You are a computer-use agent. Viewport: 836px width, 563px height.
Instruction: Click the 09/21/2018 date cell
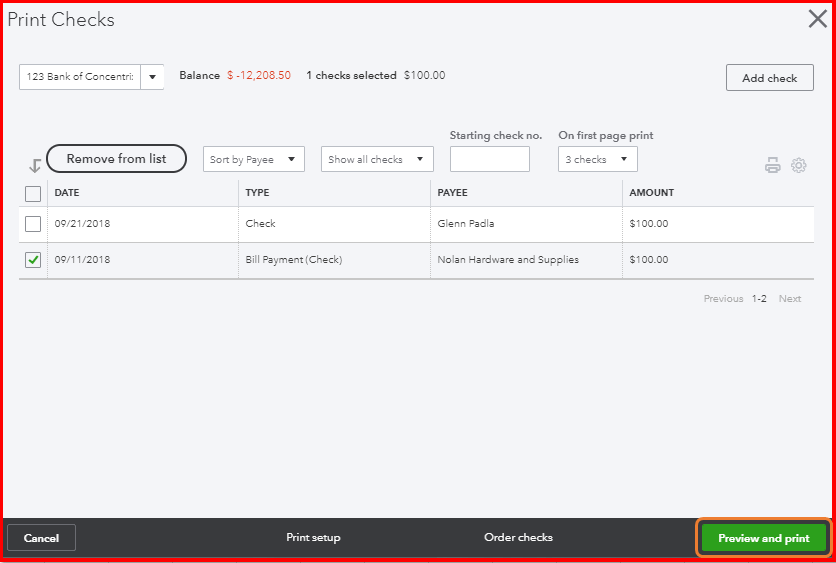(x=82, y=223)
